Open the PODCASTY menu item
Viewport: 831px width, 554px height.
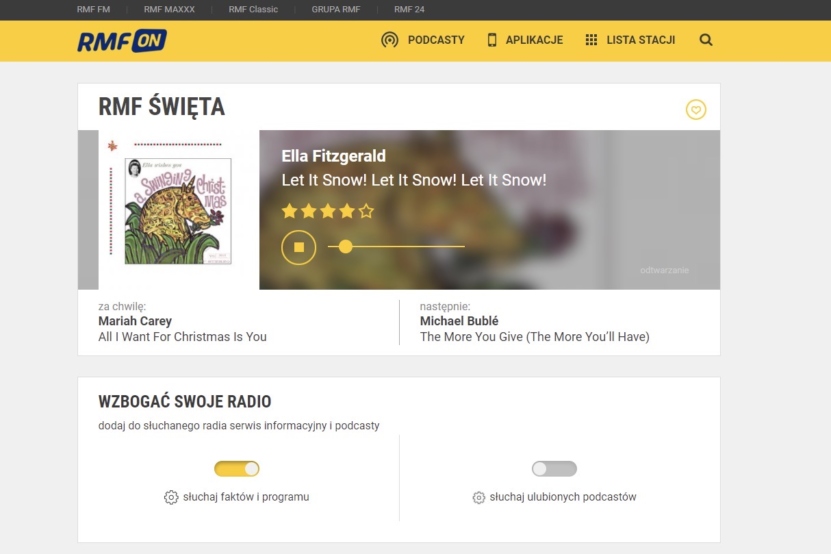coord(436,40)
